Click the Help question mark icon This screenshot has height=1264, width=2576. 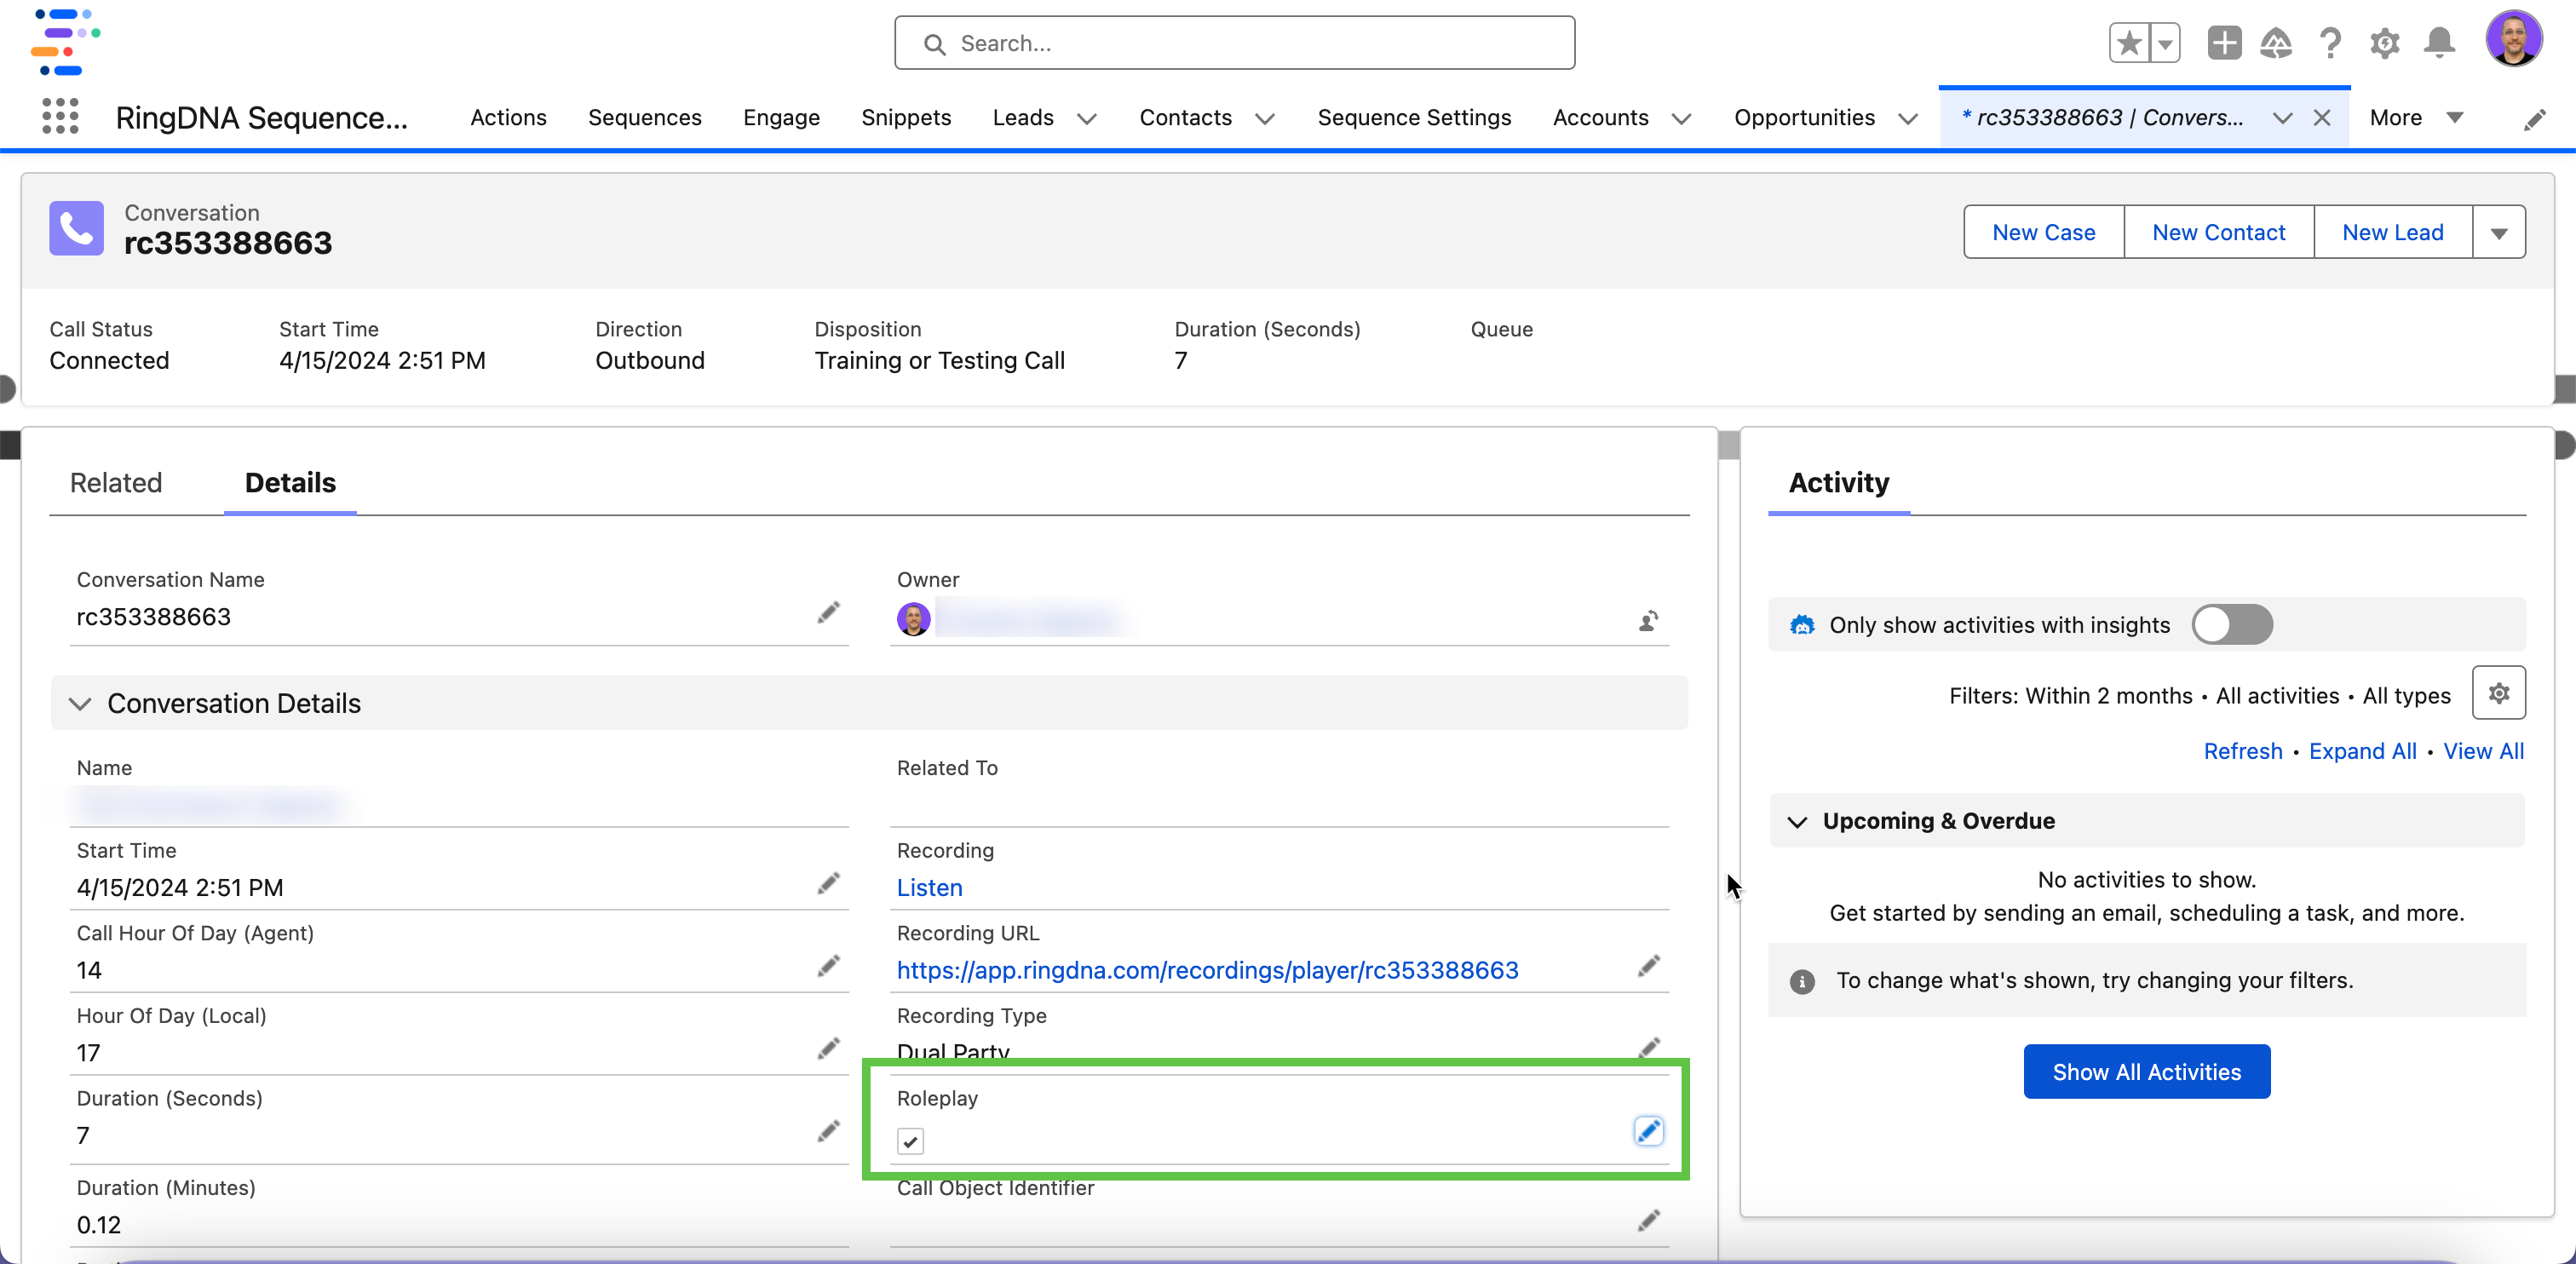click(2330, 43)
